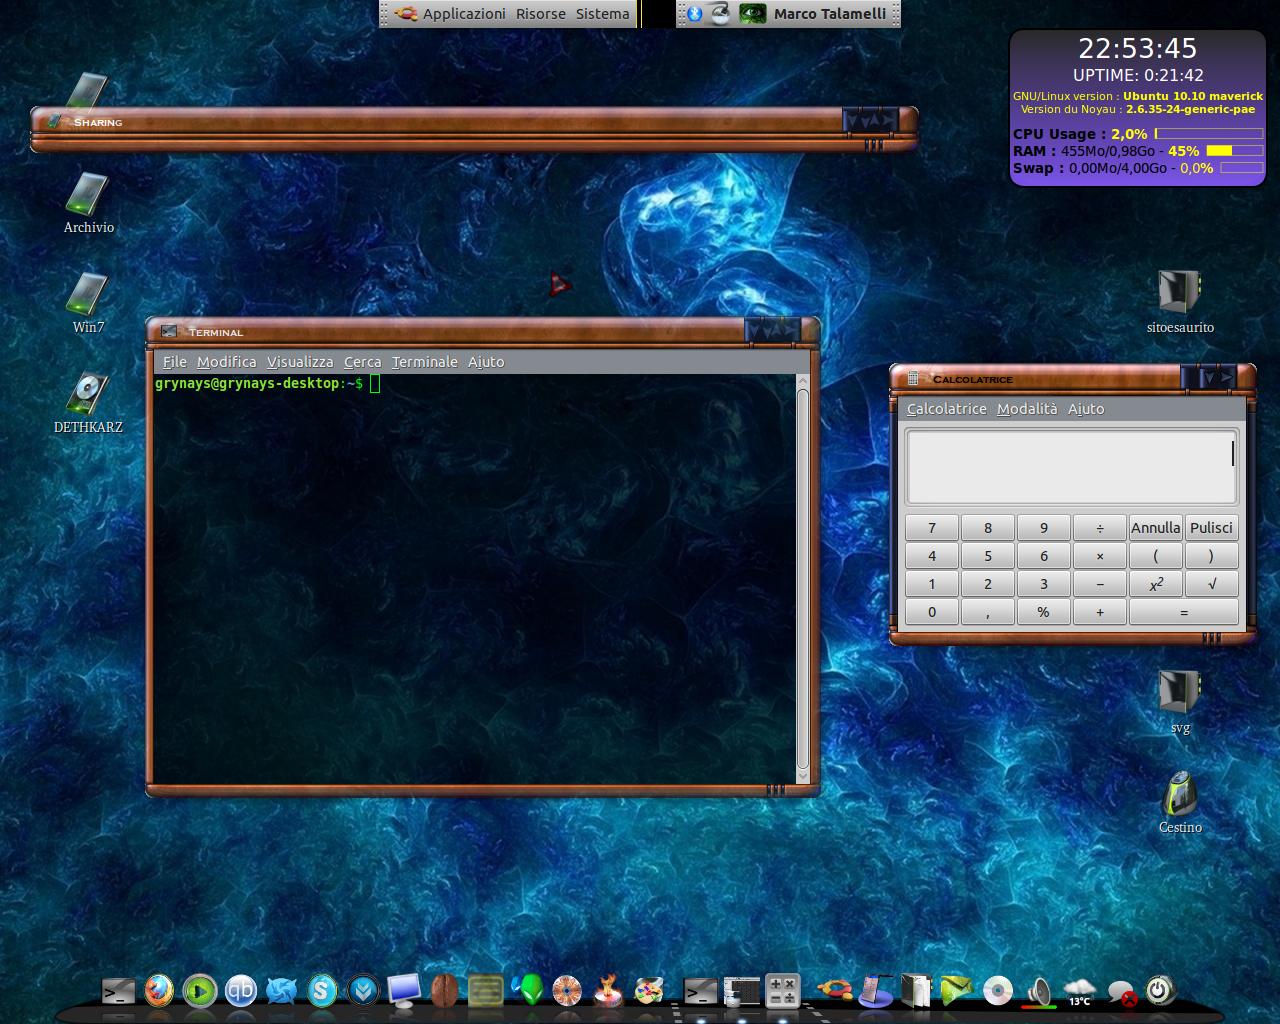Click the percent % button

[x=1044, y=612]
